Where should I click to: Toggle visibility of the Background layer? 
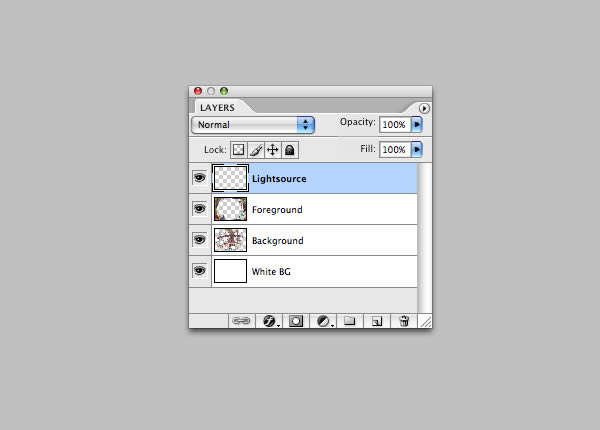[x=199, y=239]
